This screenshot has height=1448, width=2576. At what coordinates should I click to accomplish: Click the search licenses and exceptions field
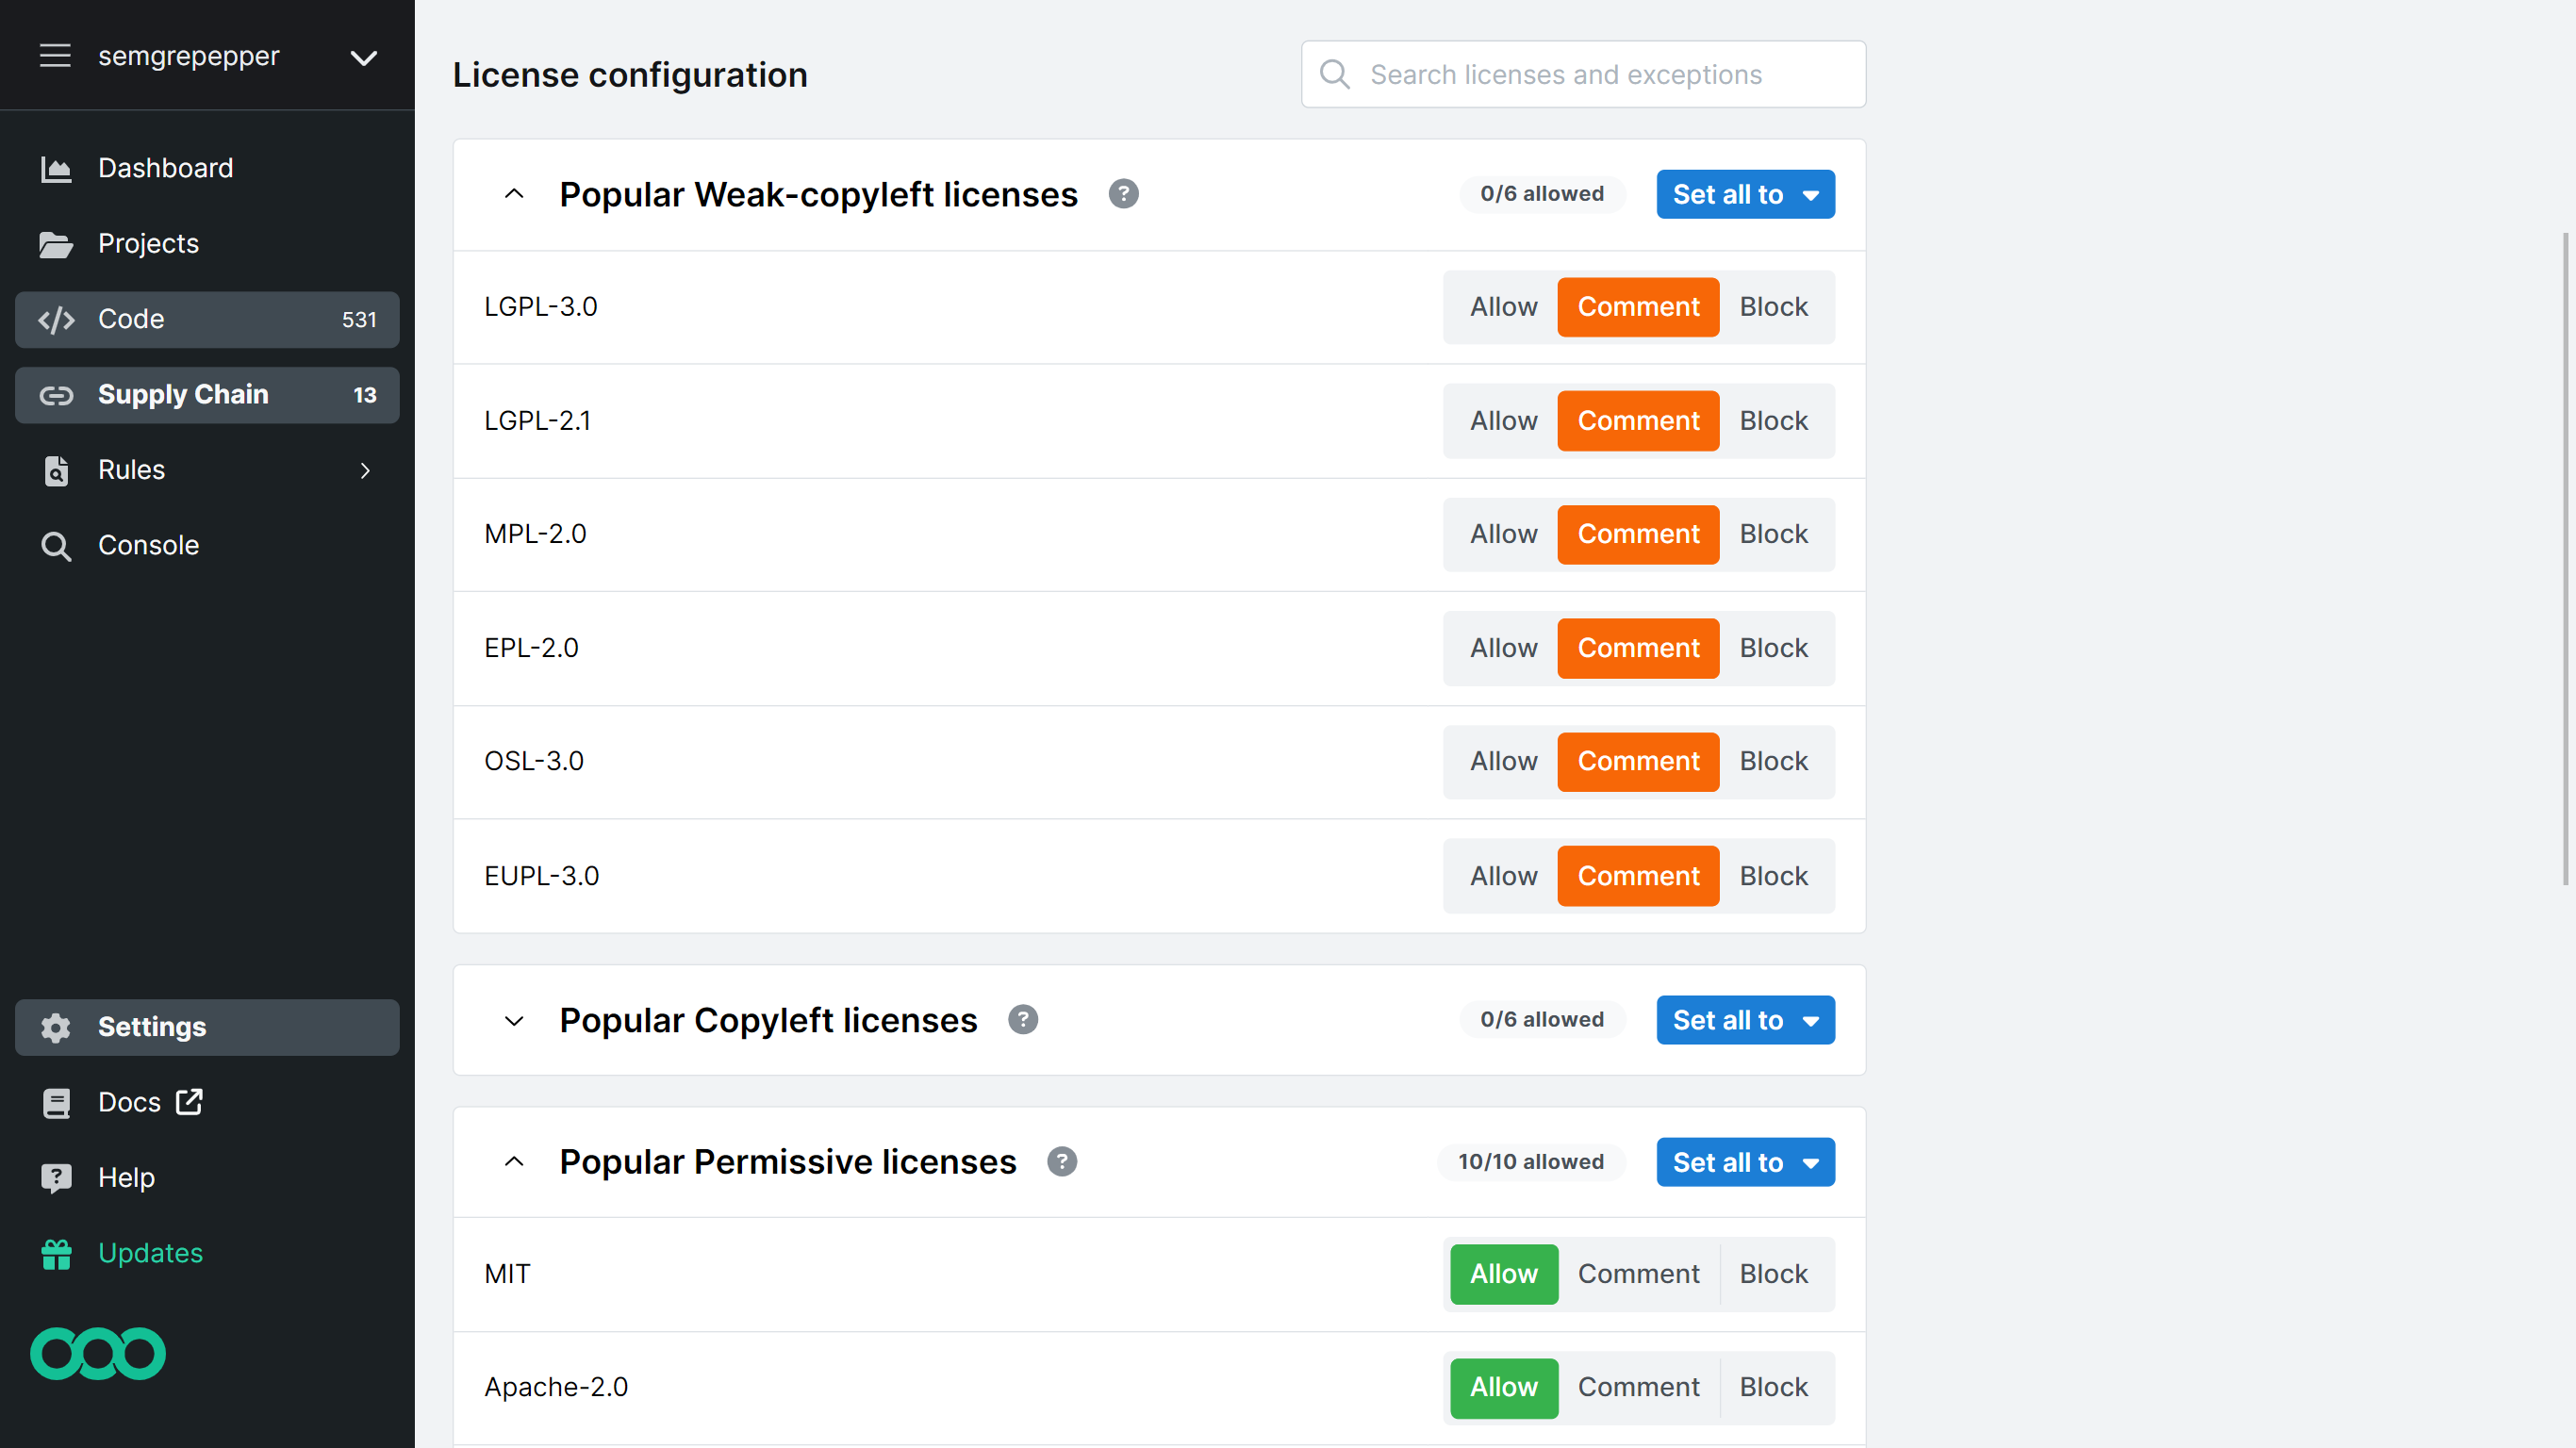[x=1600, y=74]
